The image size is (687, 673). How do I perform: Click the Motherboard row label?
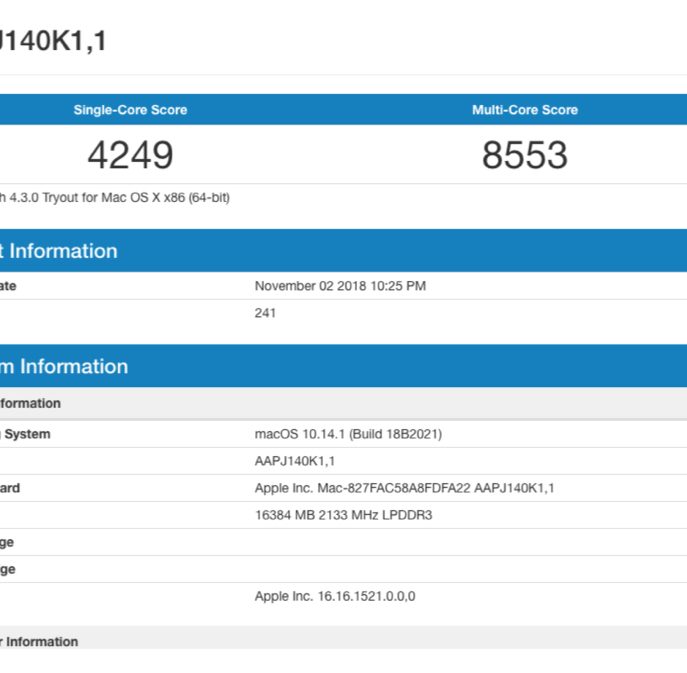[10, 488]
